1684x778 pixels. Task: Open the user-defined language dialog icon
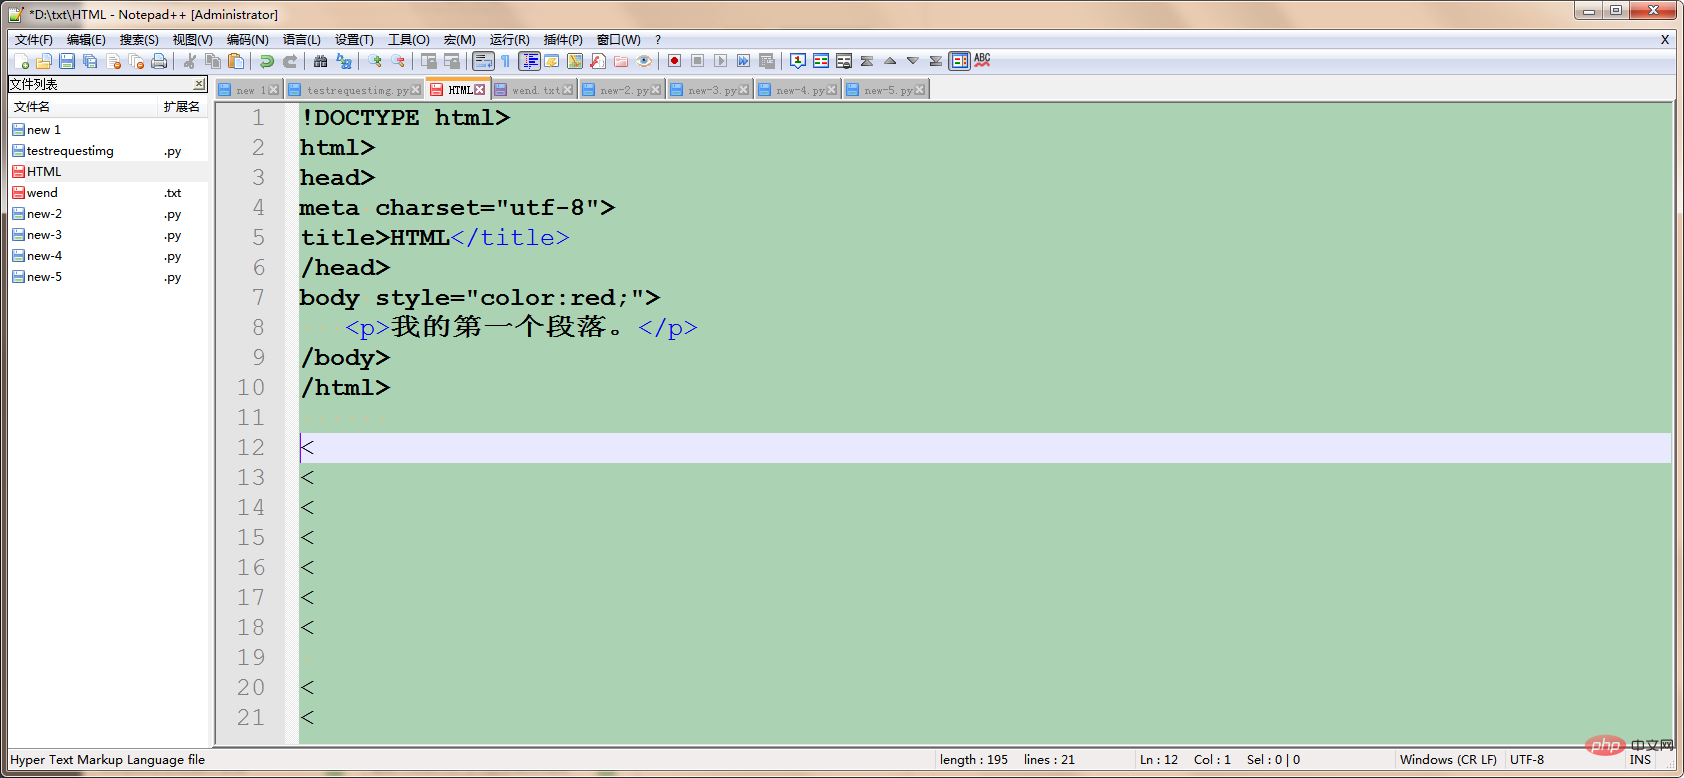click(552, 61)
